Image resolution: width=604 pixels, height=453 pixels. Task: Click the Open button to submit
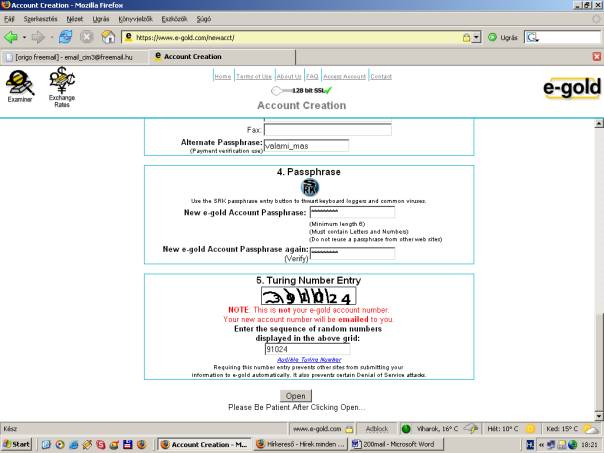click(x=295, y=396)
